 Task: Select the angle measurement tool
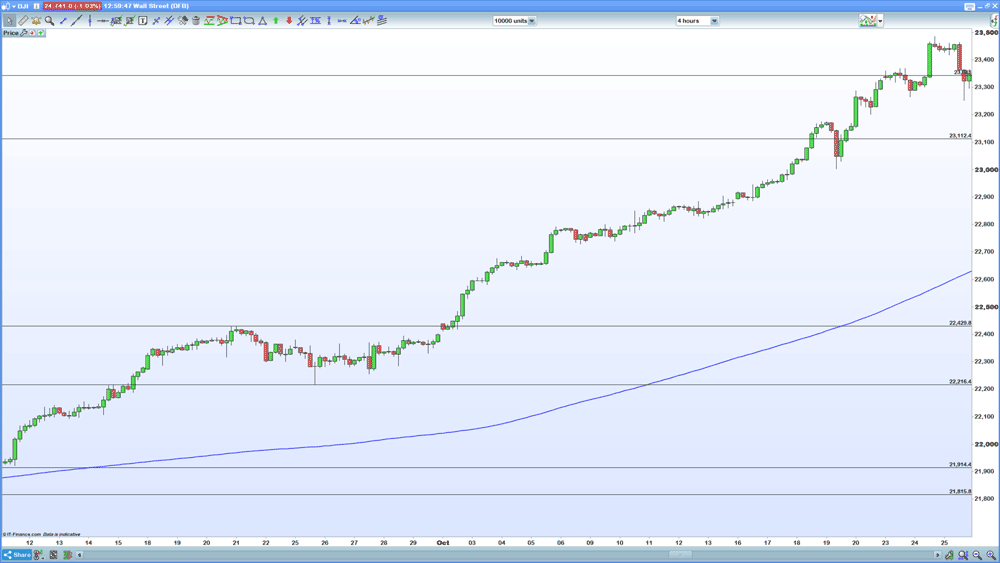tap(355, 20)
